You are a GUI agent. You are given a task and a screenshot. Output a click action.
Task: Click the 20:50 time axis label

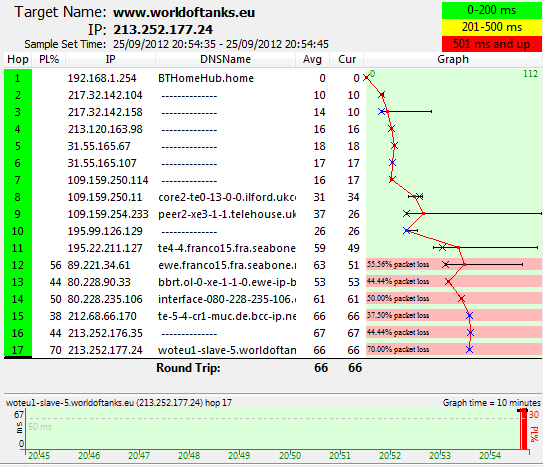[290, 456]
